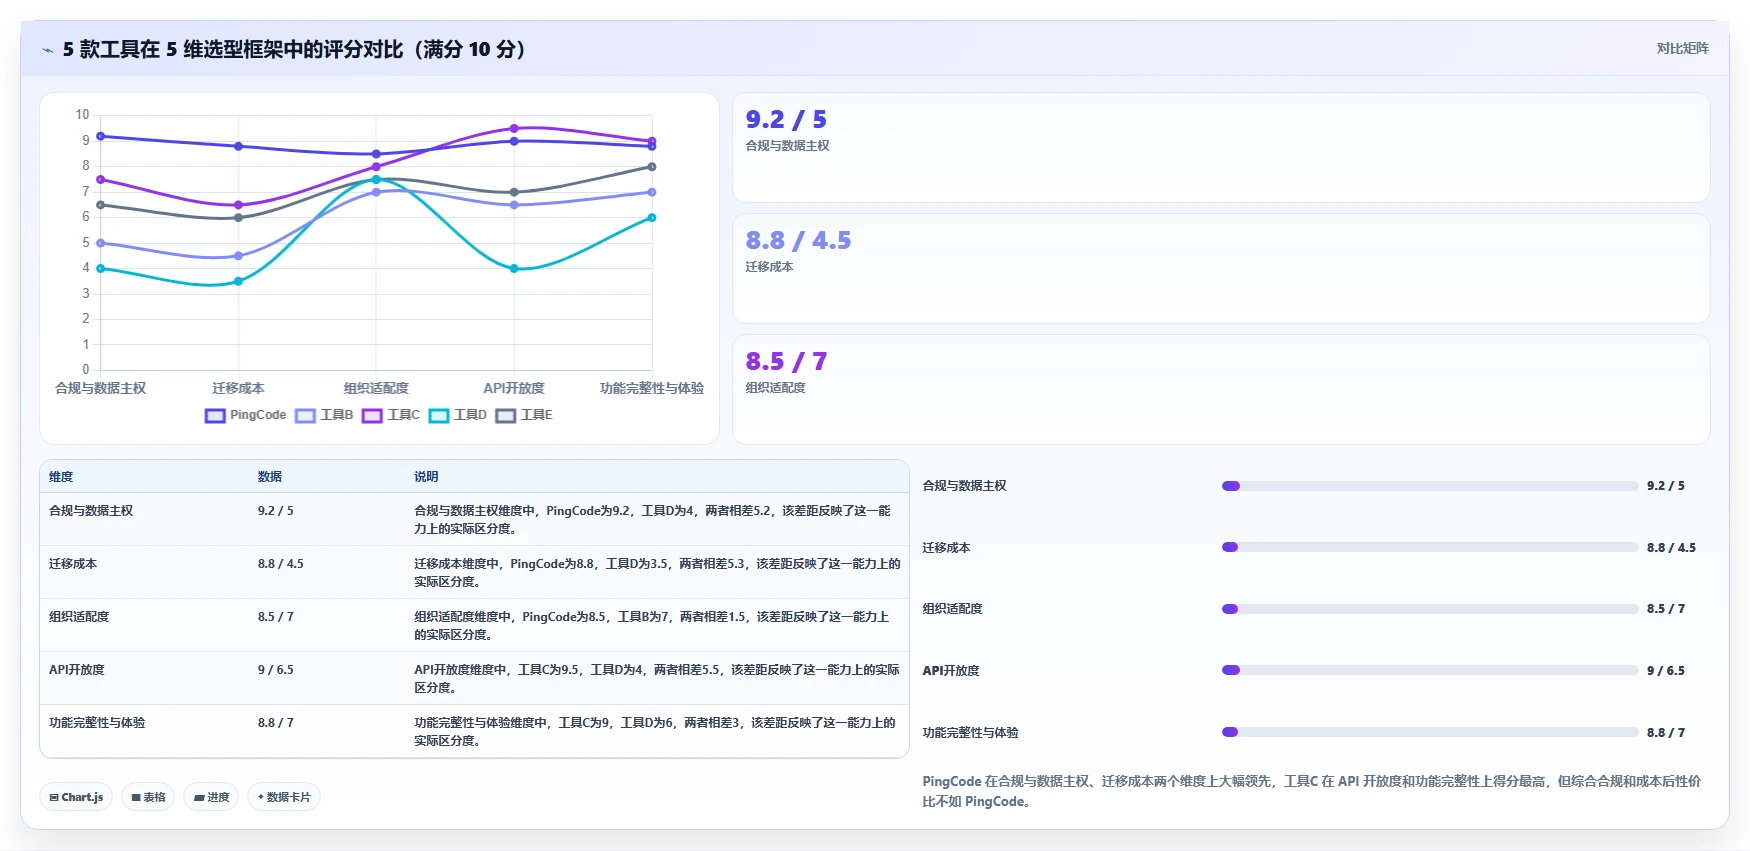
Task: Click table value 8.8 / 7
Action: click(x=276, y=723)
